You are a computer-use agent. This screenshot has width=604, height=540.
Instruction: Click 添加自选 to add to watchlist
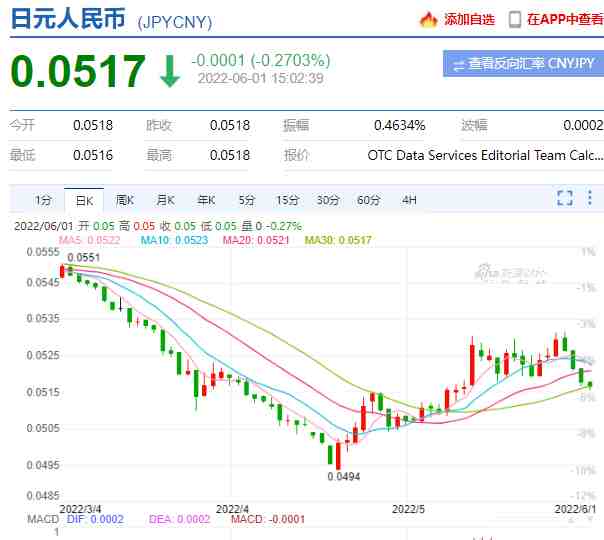[469, 19]
